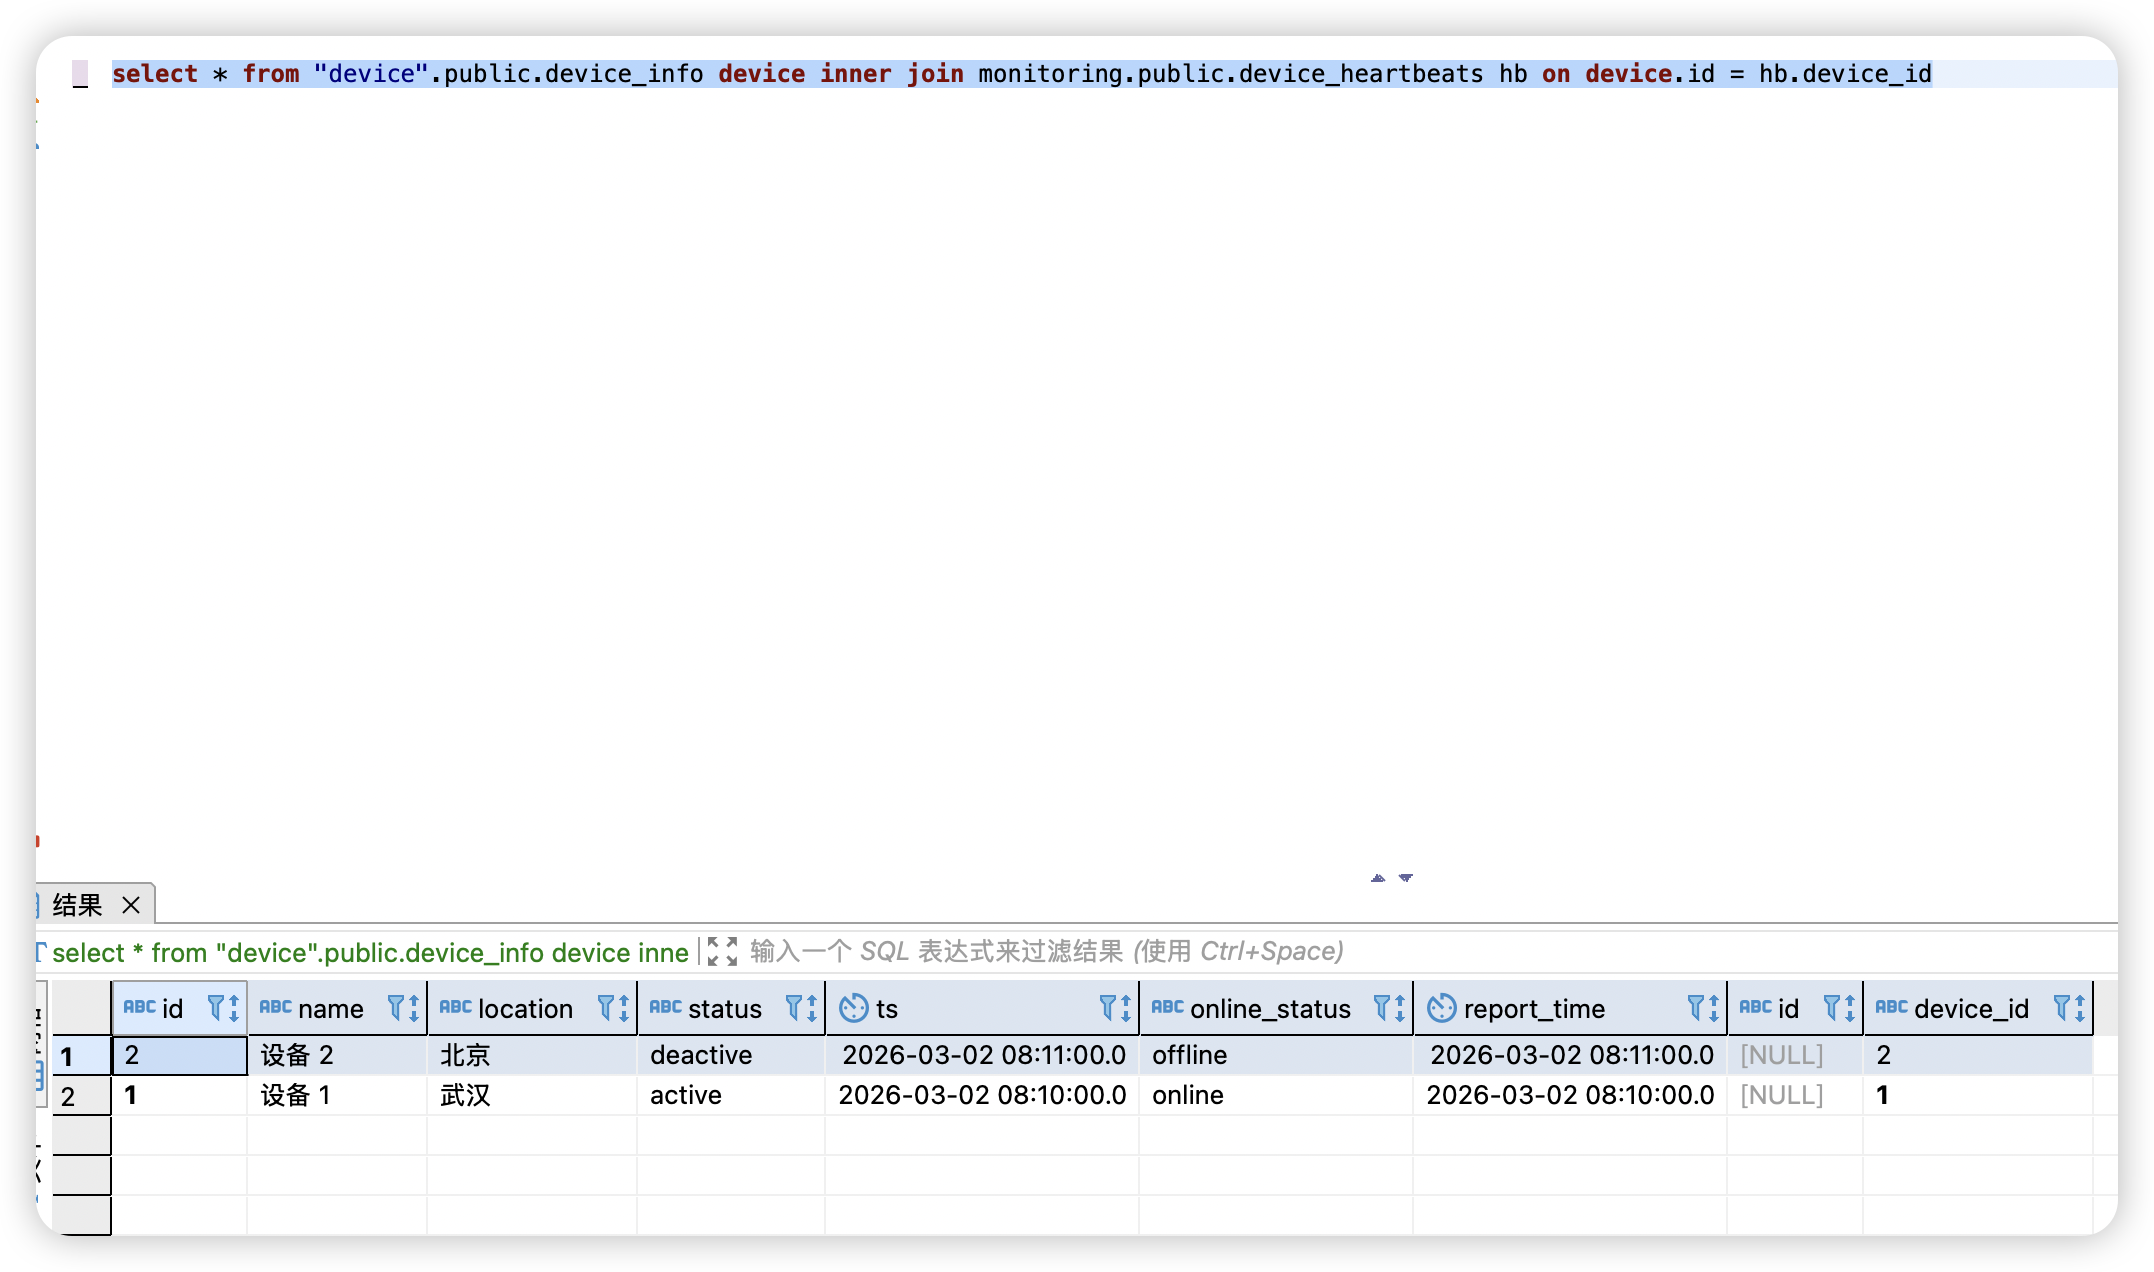Toggle sort arrows on first id column
The width and height of the screenshot is (2154, 1272).
[x=234, y=1008]
